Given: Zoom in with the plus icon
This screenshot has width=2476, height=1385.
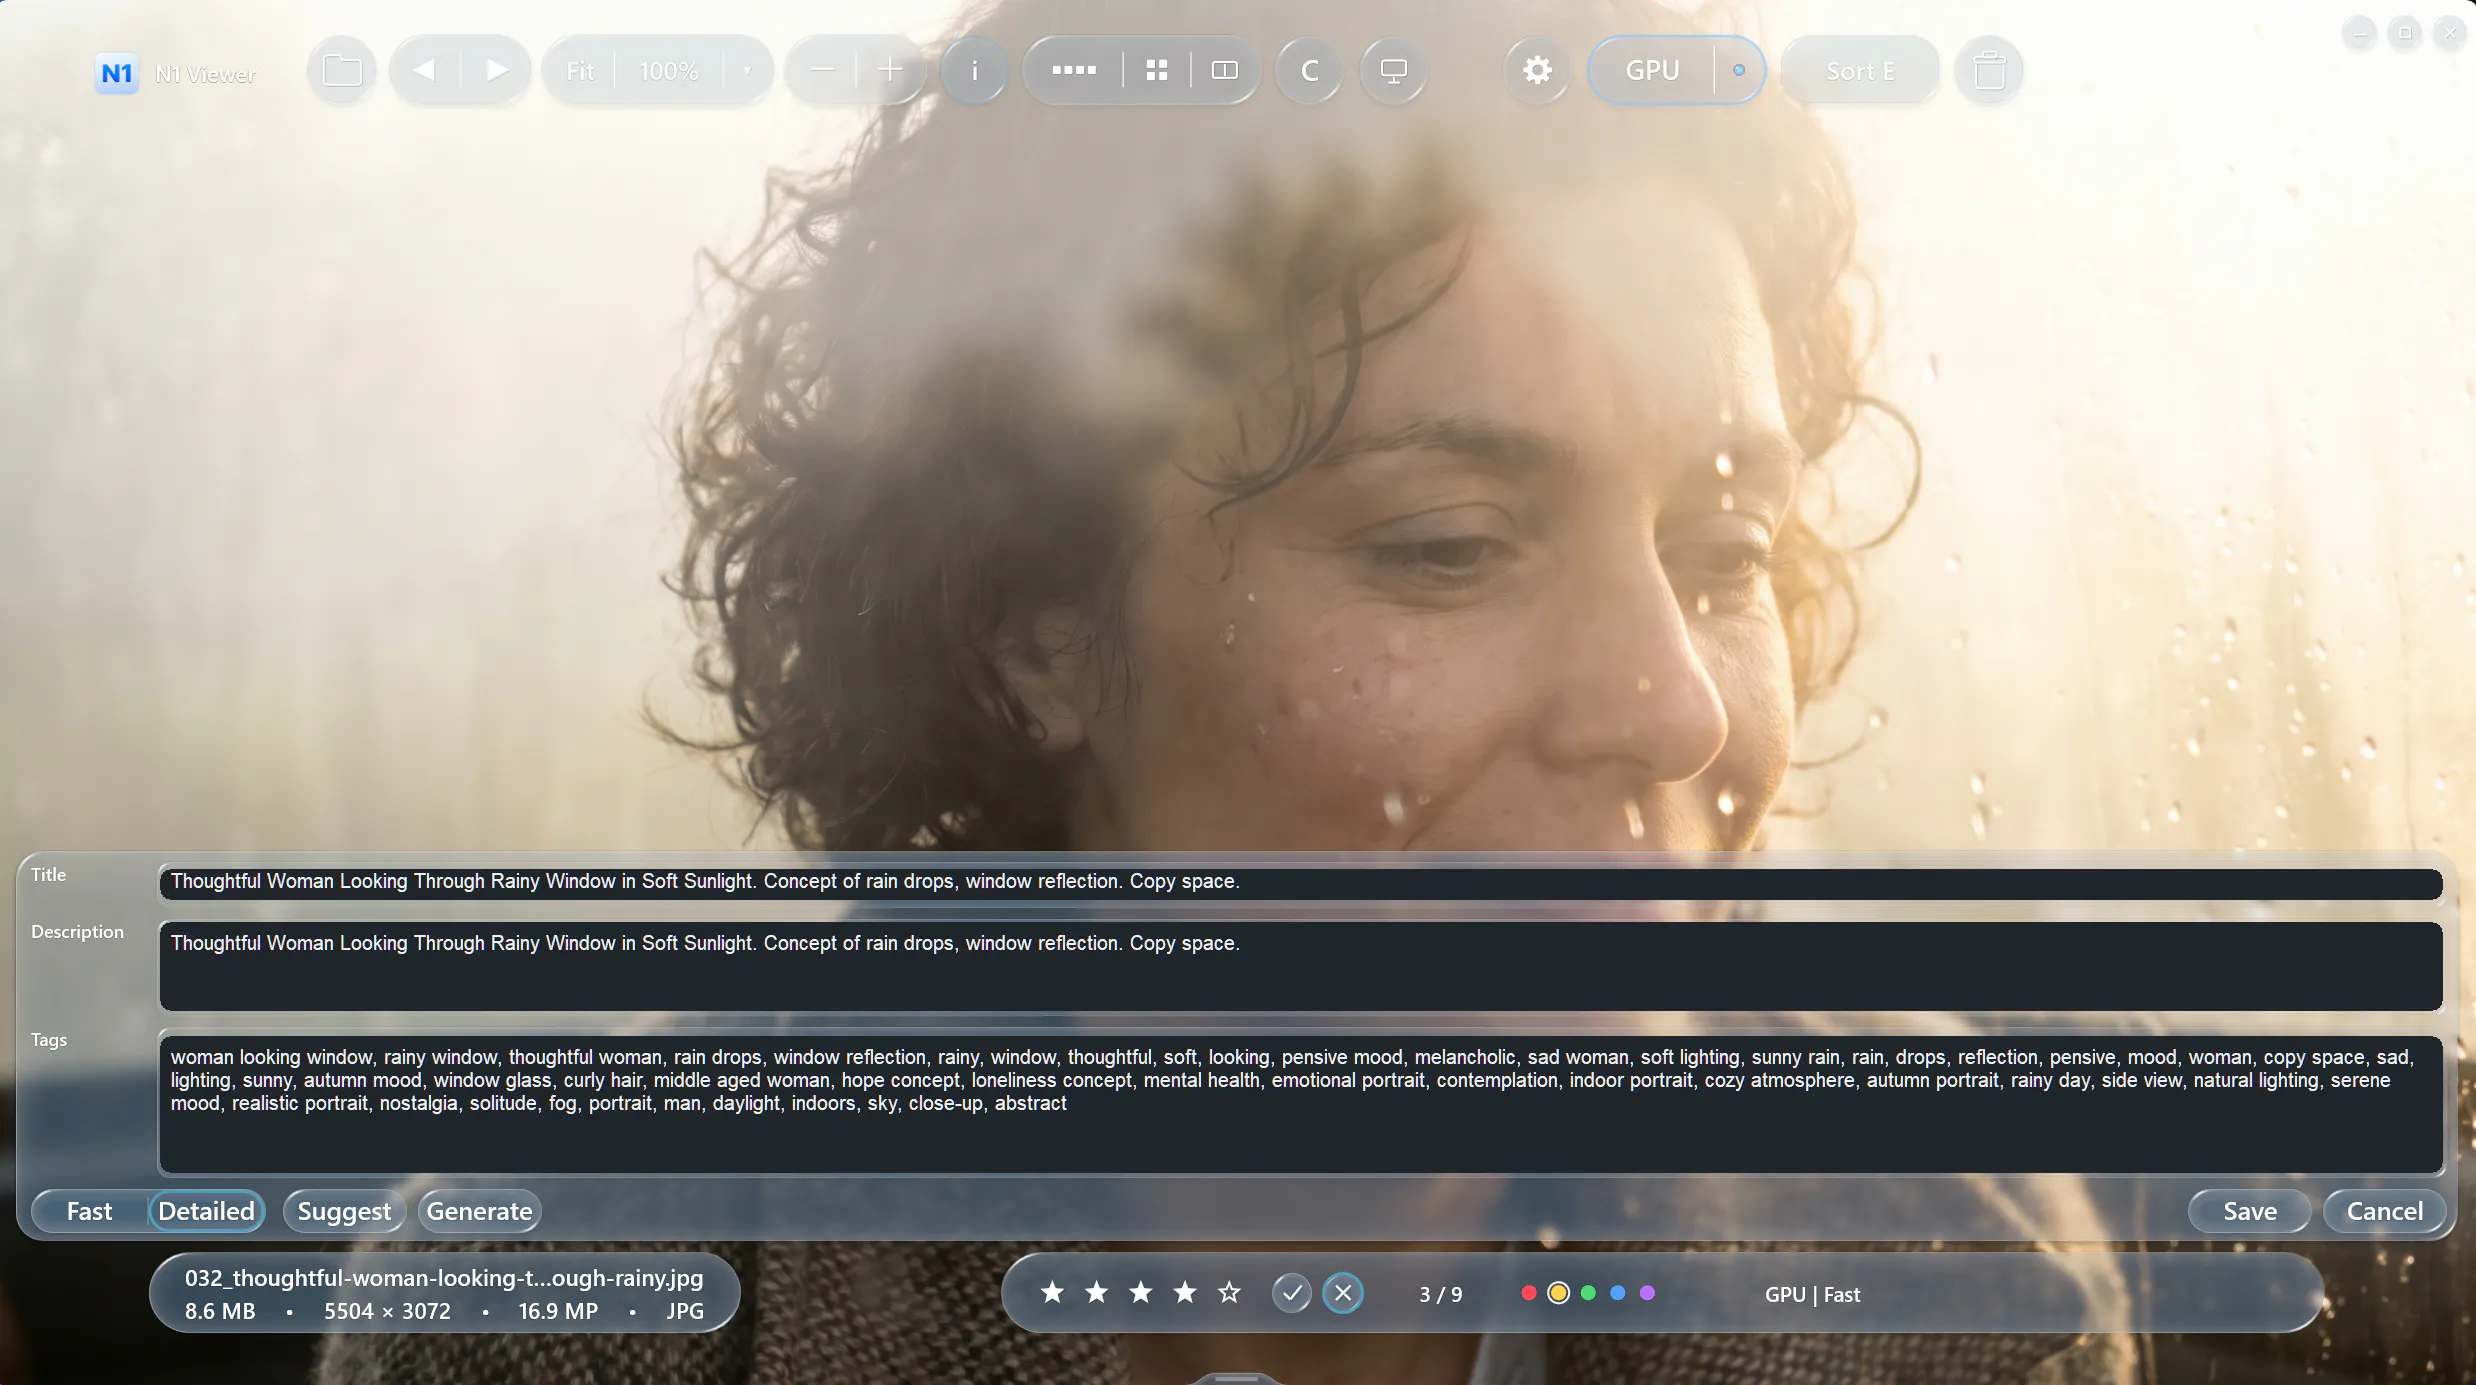Looking at the screenshot, I should click(890, 71).
